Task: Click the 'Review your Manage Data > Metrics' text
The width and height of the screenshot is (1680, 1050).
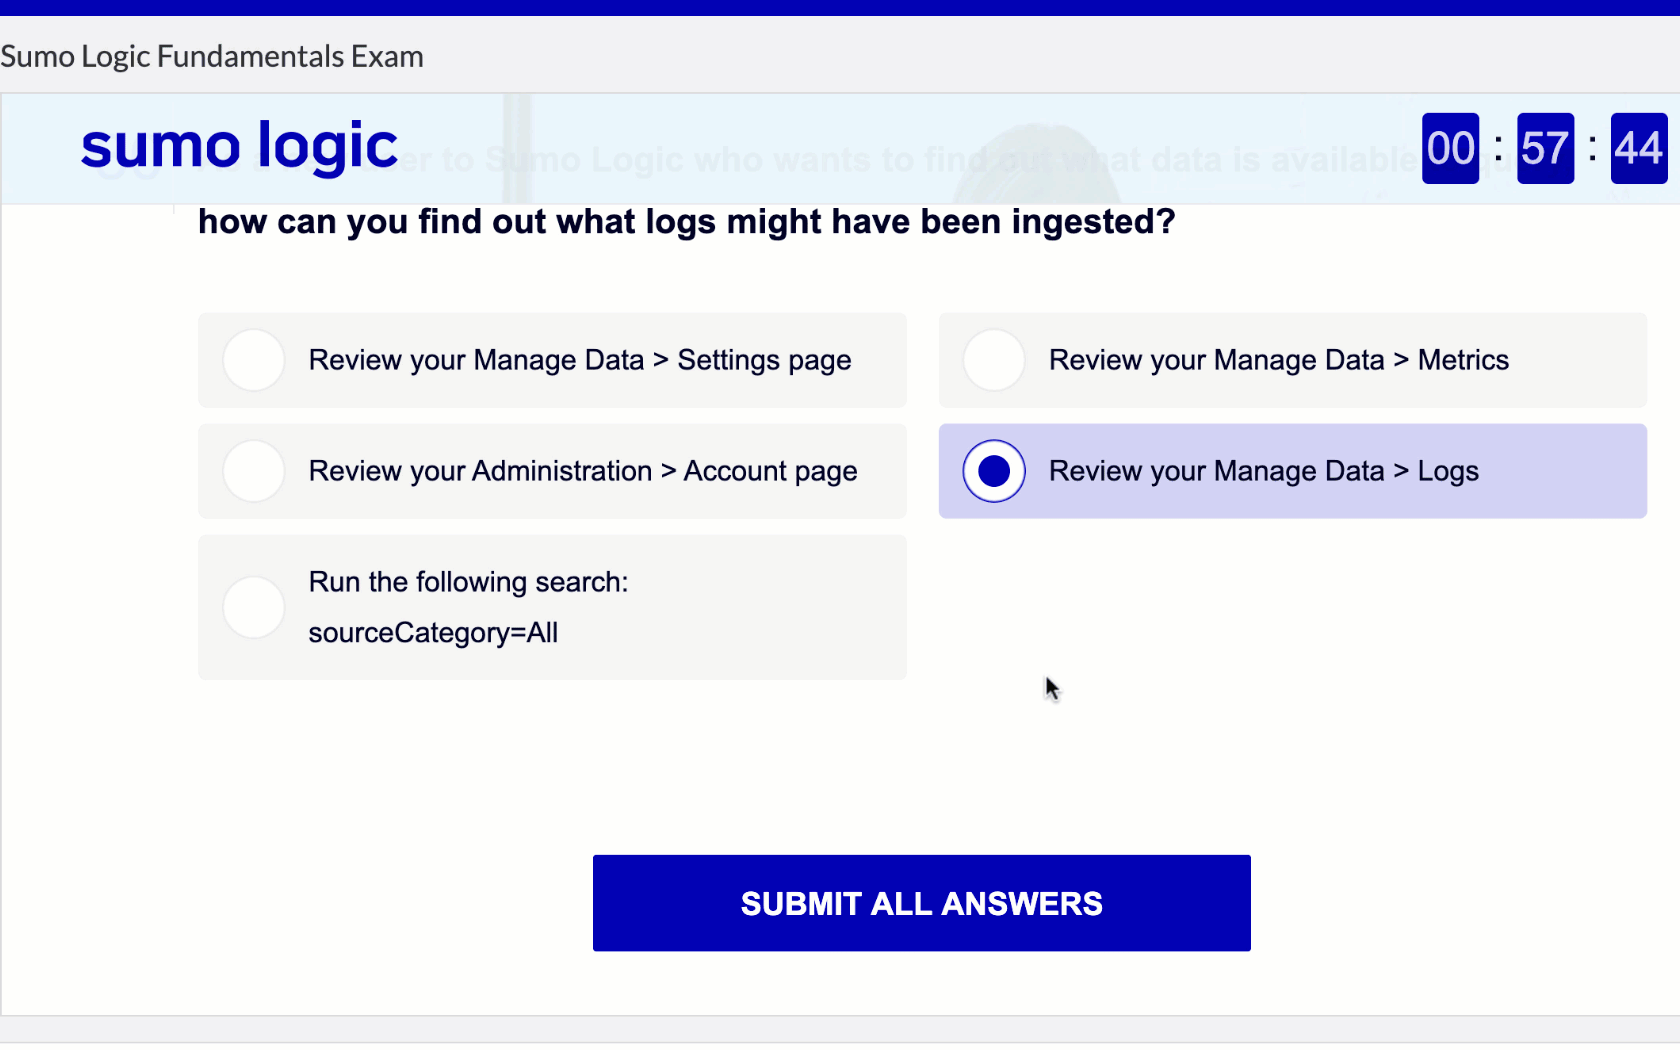Action: tap(1278, 360)
